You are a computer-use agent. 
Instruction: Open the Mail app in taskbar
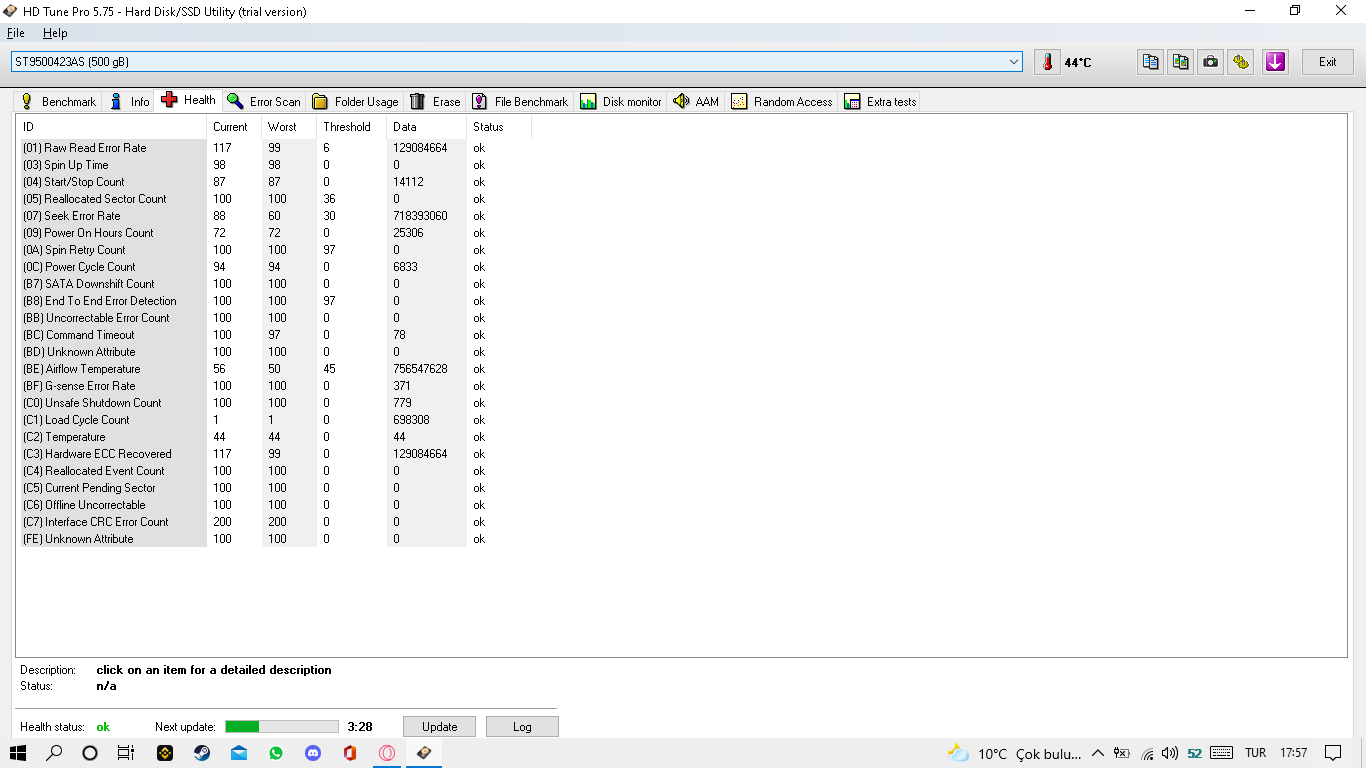pyautogui.click(x=238, y=753)
